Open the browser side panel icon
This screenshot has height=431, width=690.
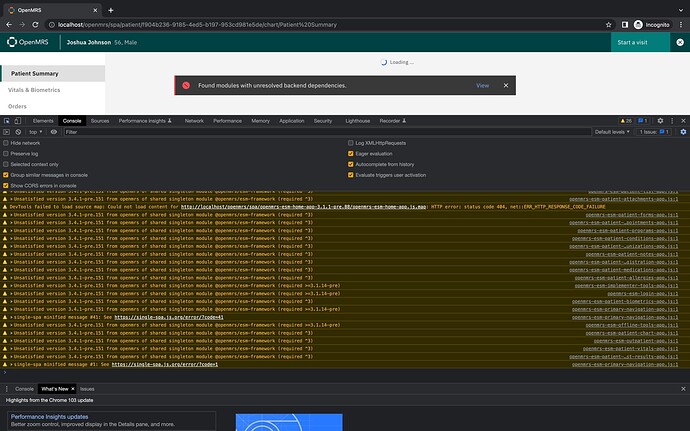click(624, 25)
